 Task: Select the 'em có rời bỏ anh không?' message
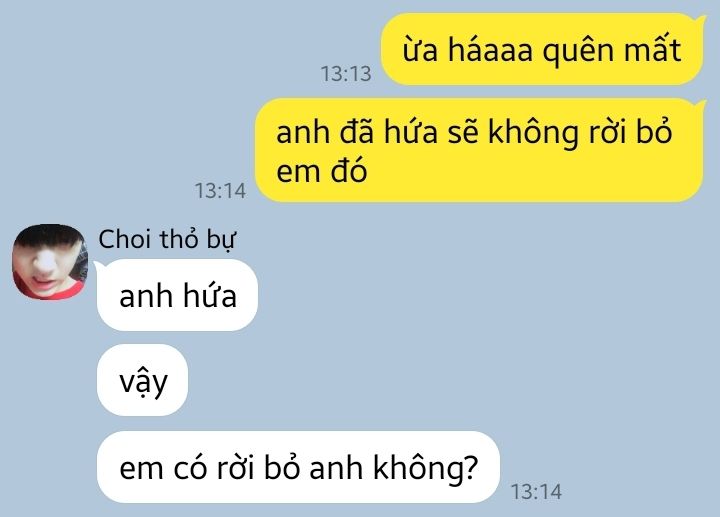tap(298, 467)
